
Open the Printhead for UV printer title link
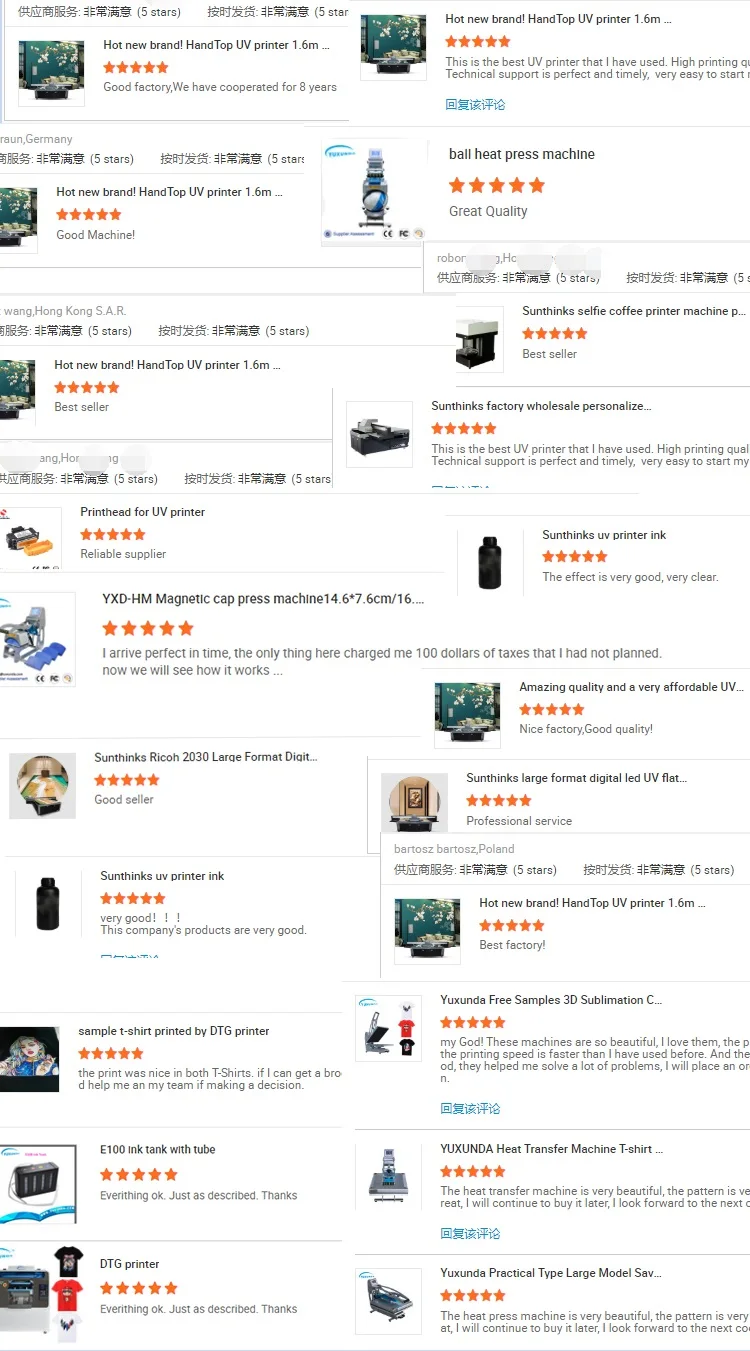click(143, 512)
